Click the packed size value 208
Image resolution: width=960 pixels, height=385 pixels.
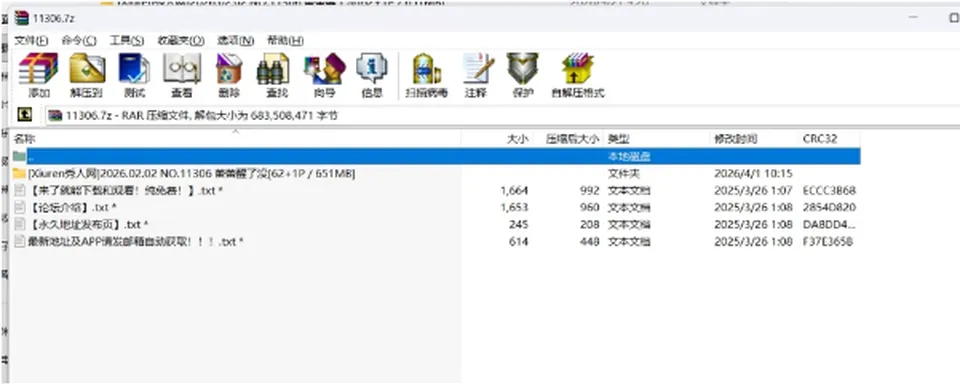pos(589,225)
